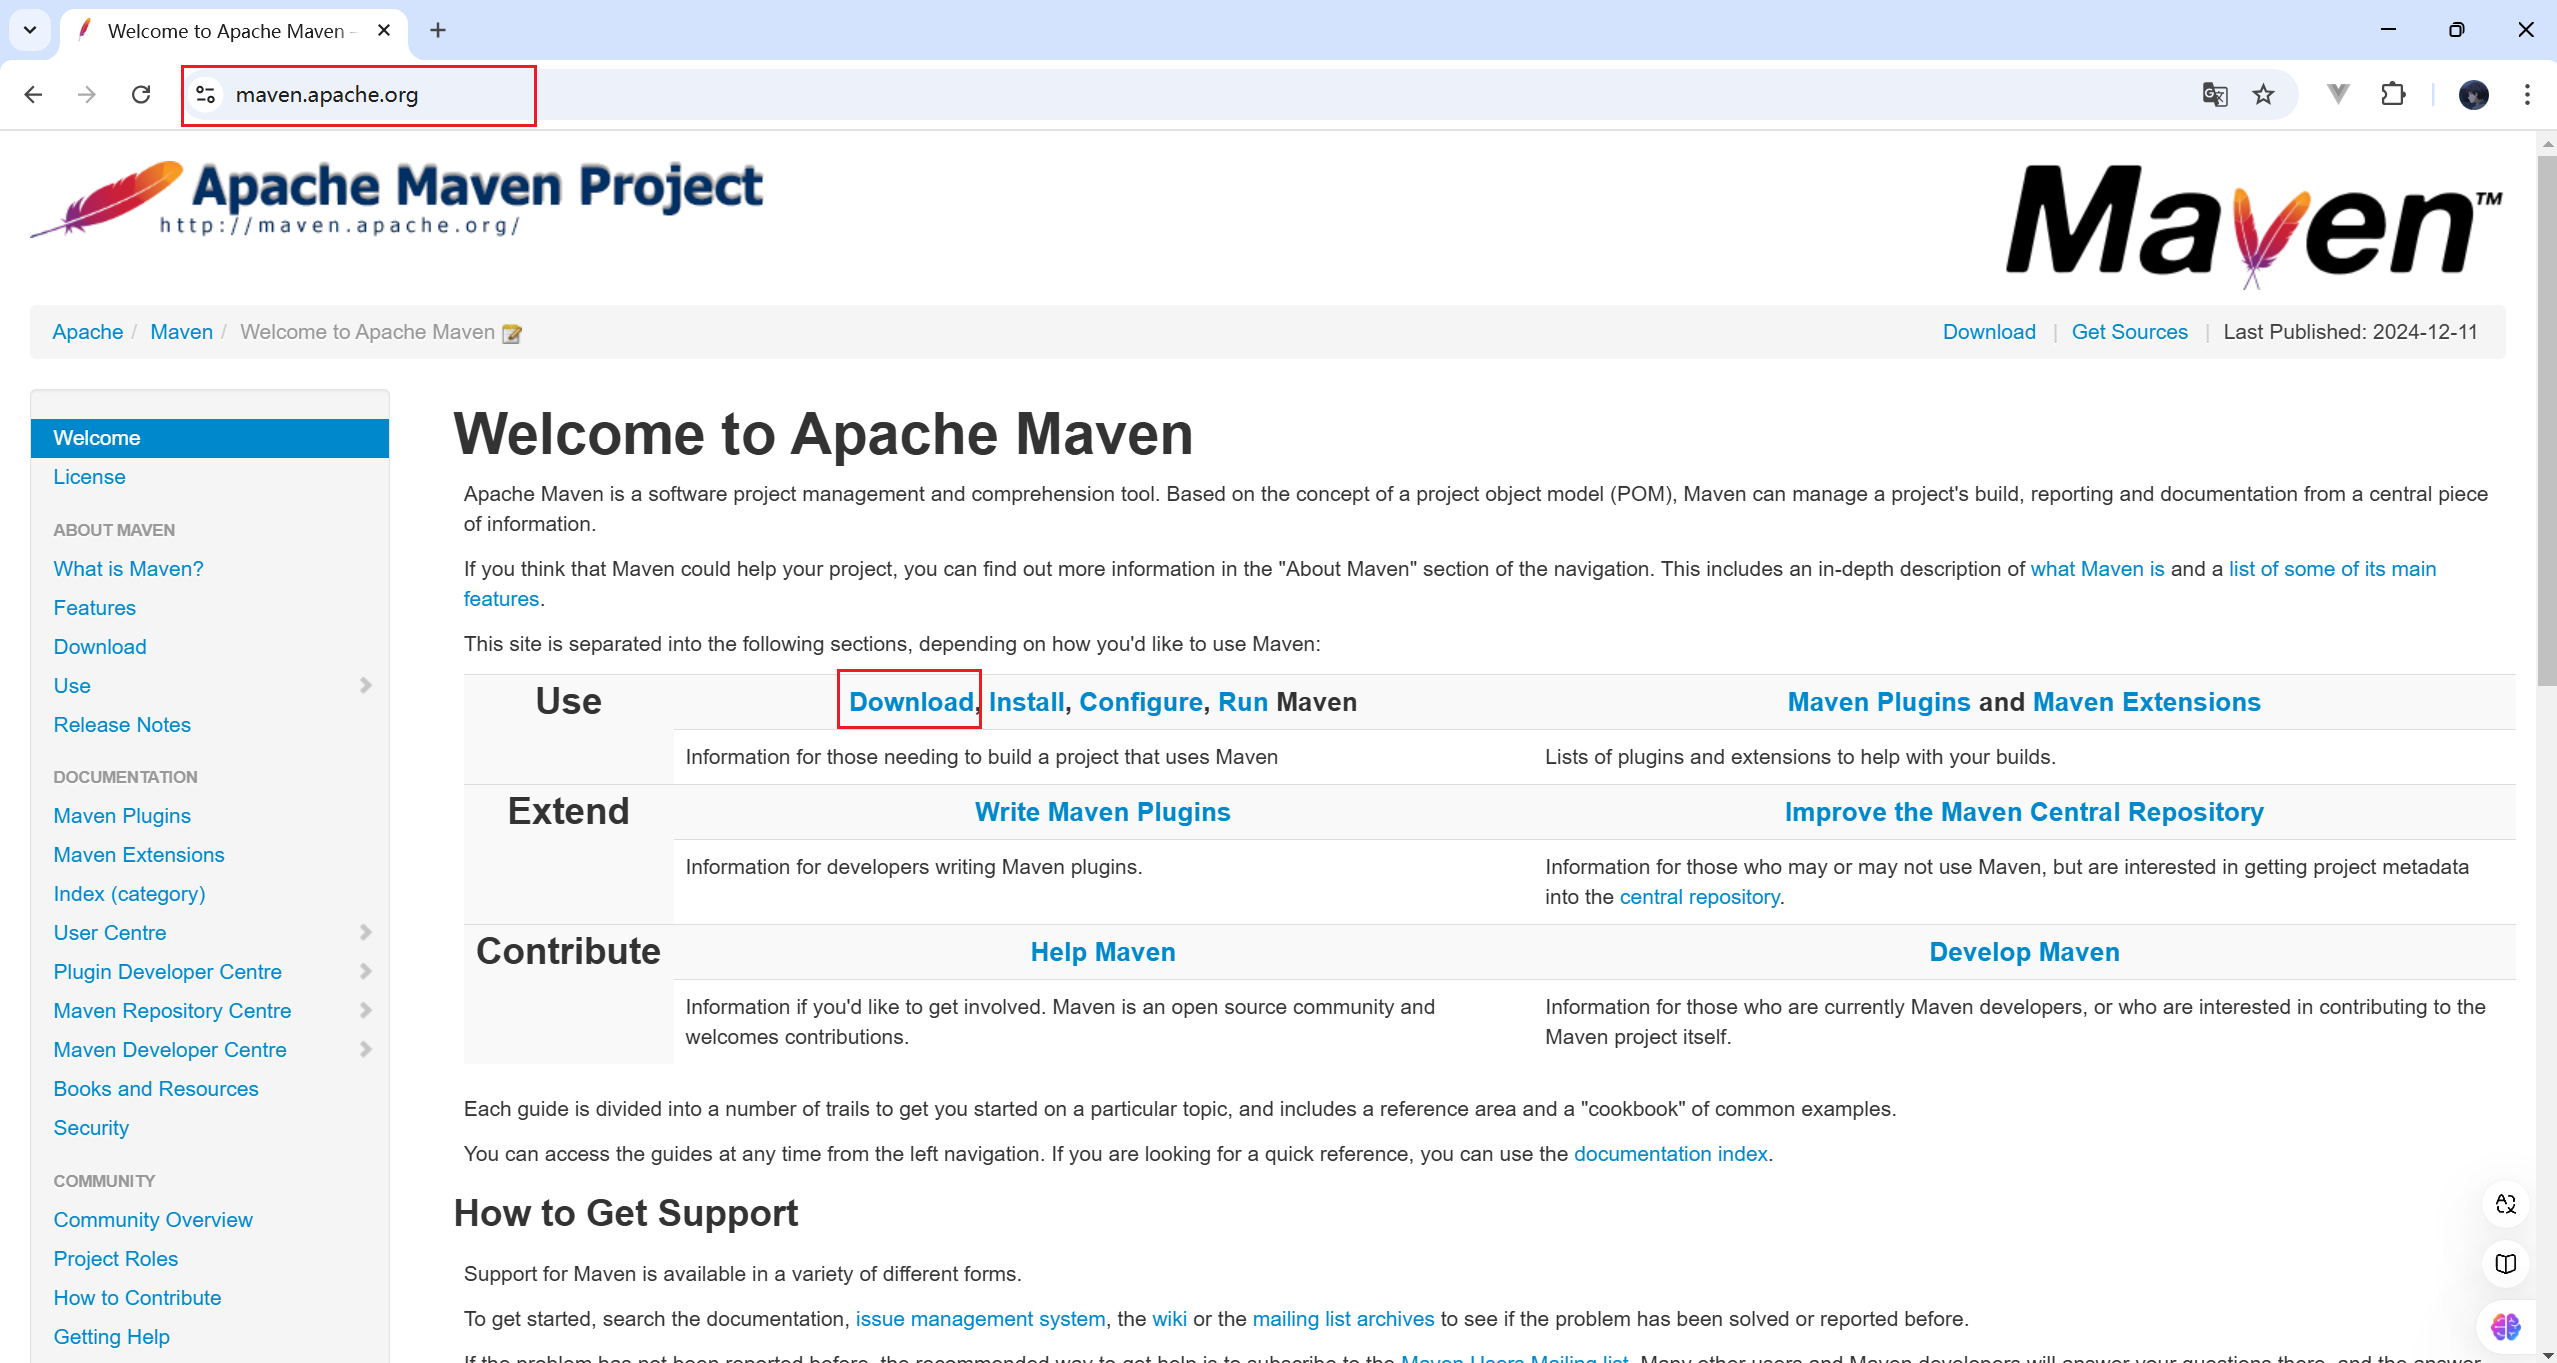
Task: Click the Download link in Use row
Action: point(911,702)
